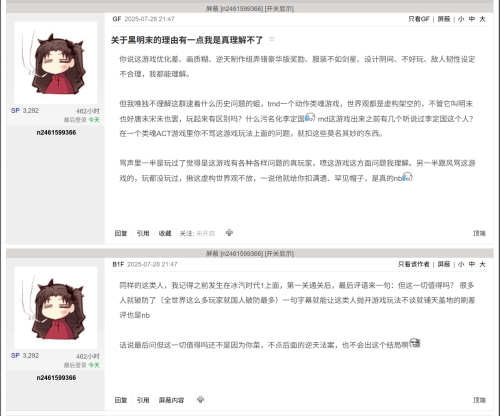Toggle 开关显示 in the second blocked banner
This screenshot has width=500, height=416.
click(x=279, y=254)
